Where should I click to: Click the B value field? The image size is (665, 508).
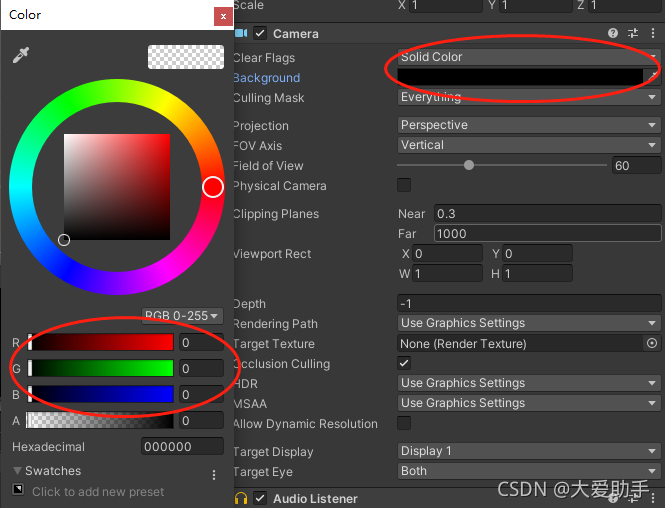[201, 394]
